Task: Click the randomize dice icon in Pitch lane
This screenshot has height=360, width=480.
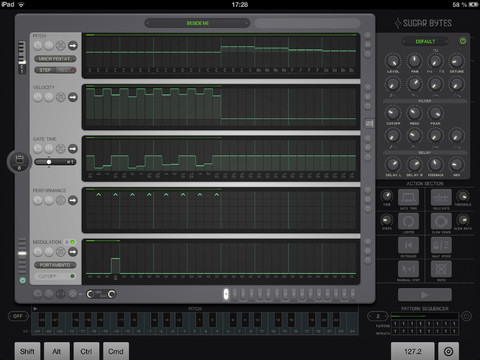Action: (60, 46)
